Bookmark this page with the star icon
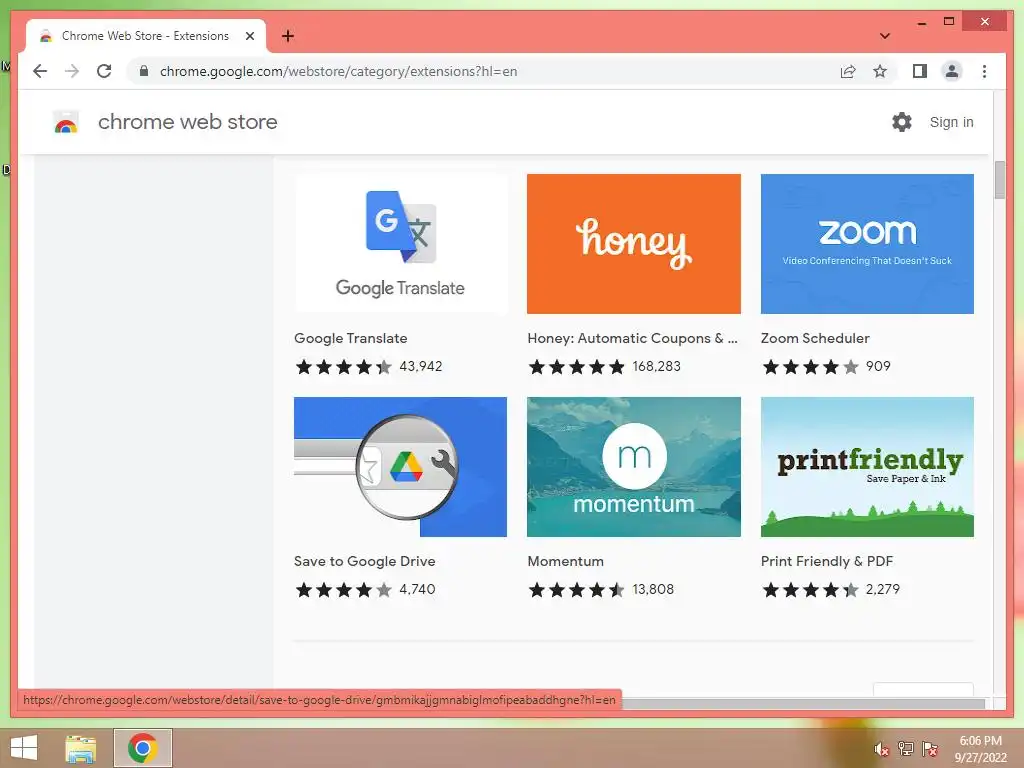The height and width of the screenshot is (768, 1024). (x=880, y=71)
